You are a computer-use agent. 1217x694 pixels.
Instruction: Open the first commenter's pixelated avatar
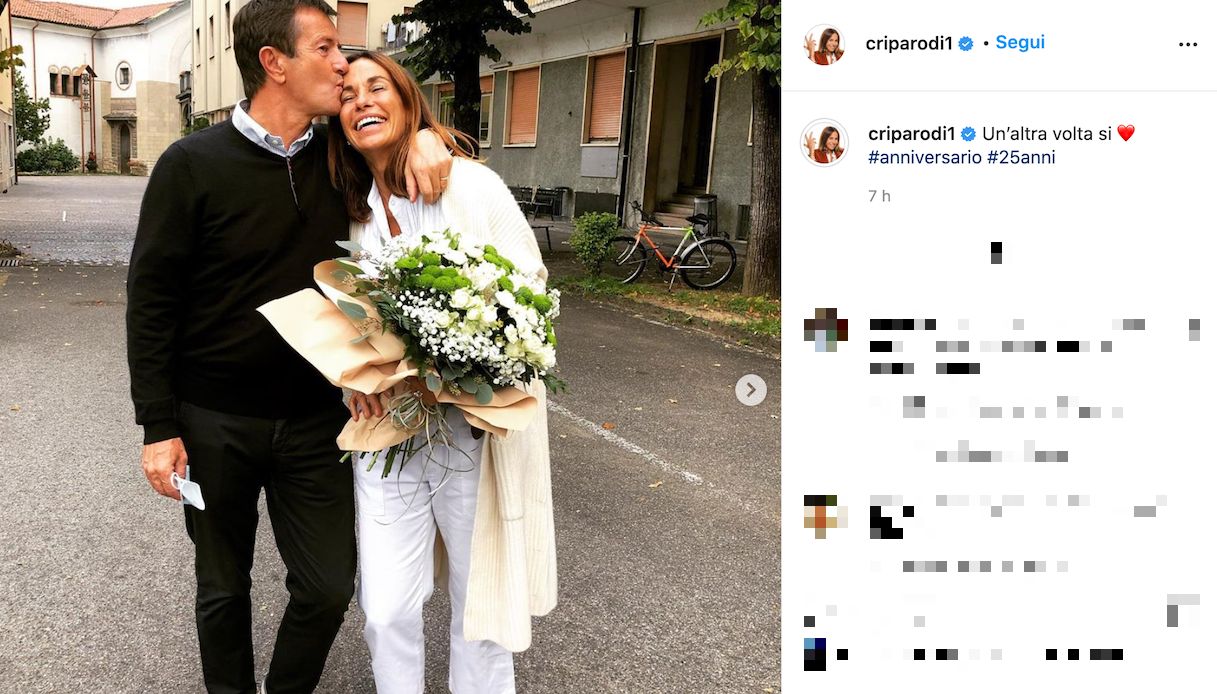(826, 330)
